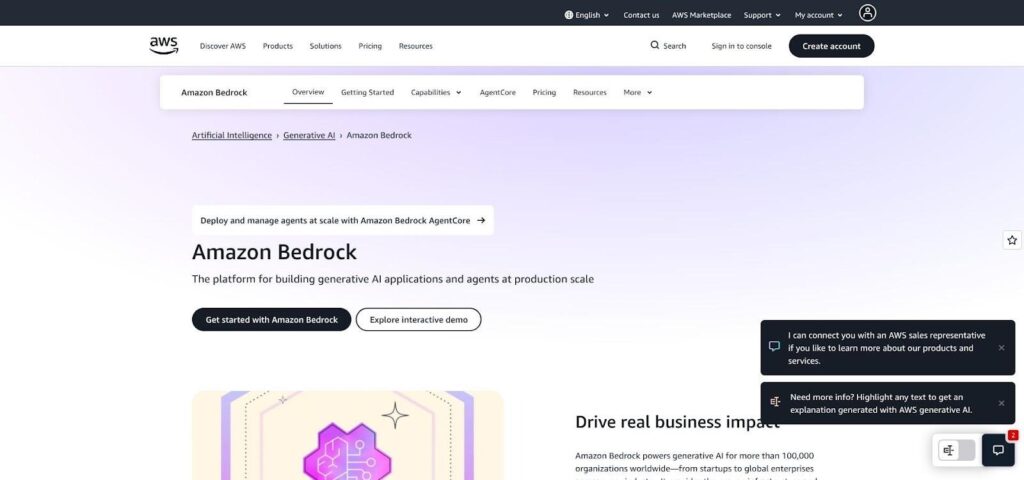
Task: Switch to the Getting Started tab
Action: pos(367,92)
